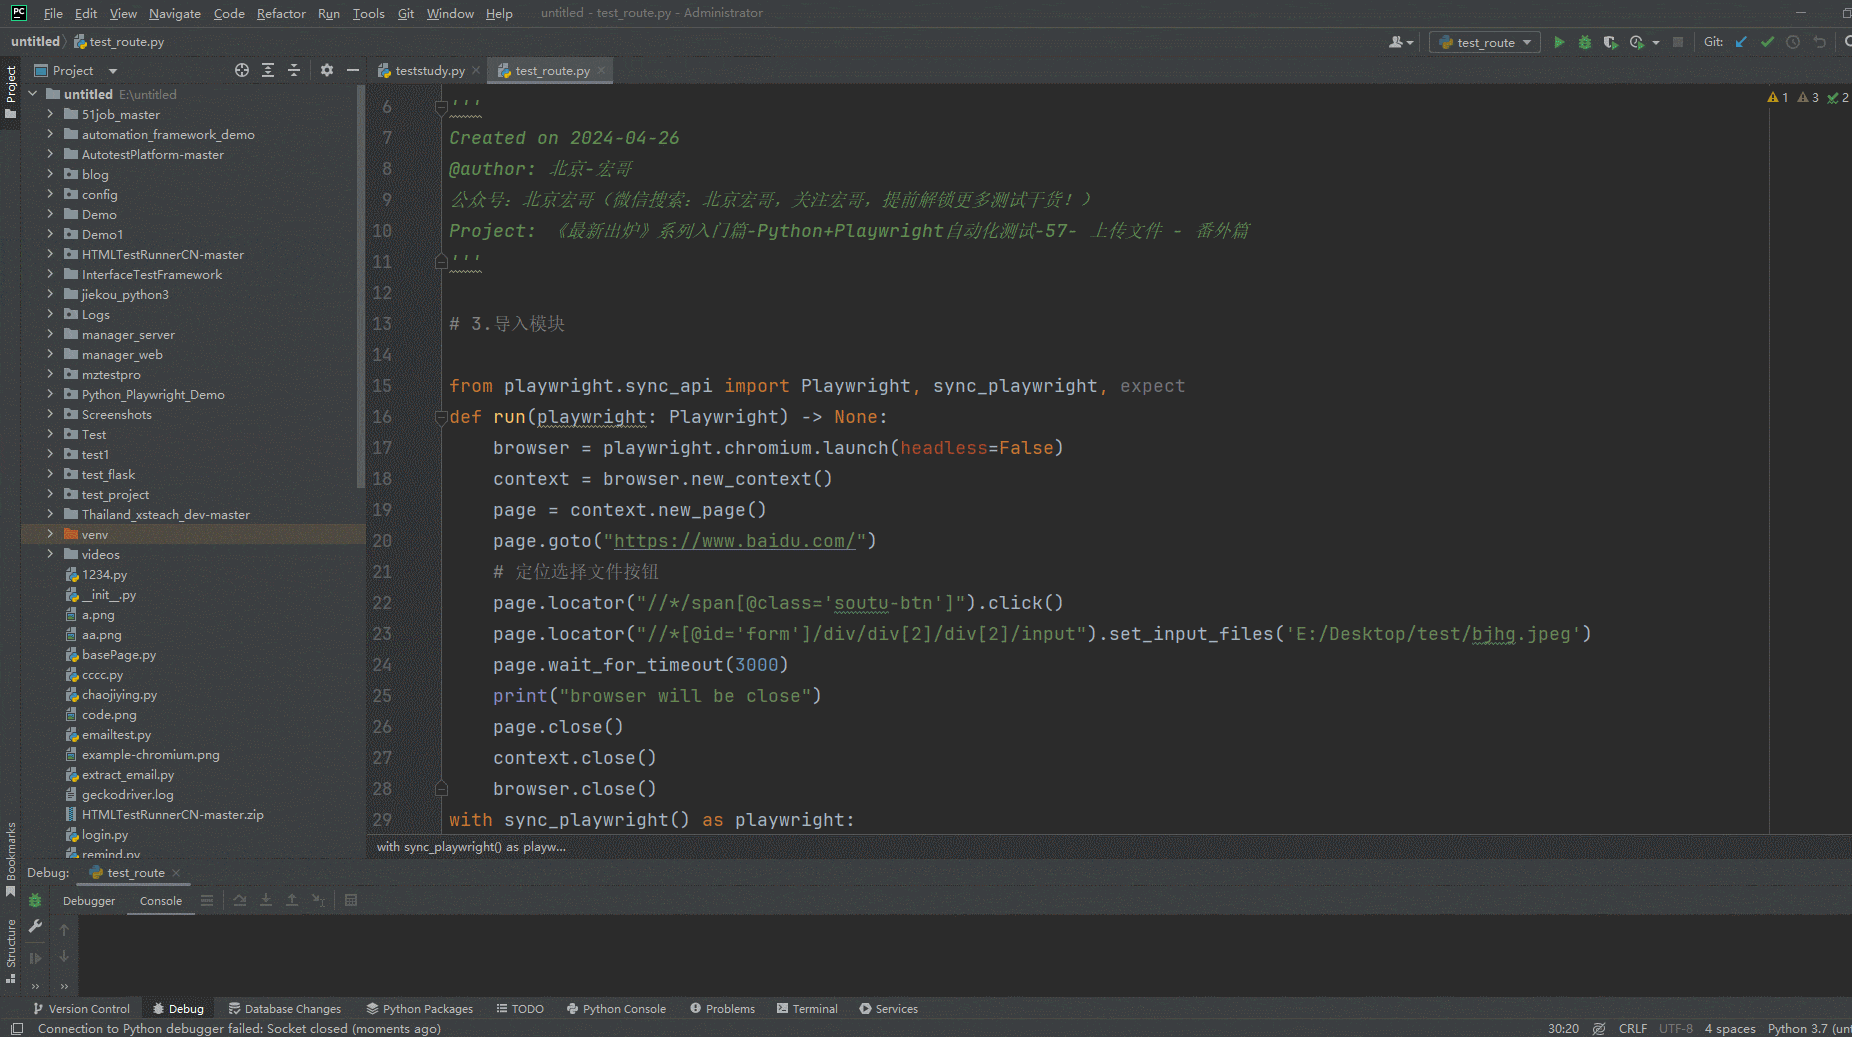Click the Project panel vertical scrollbar
The height and width of the screenshot is (1037, 1852).
[x=360, y=287]
